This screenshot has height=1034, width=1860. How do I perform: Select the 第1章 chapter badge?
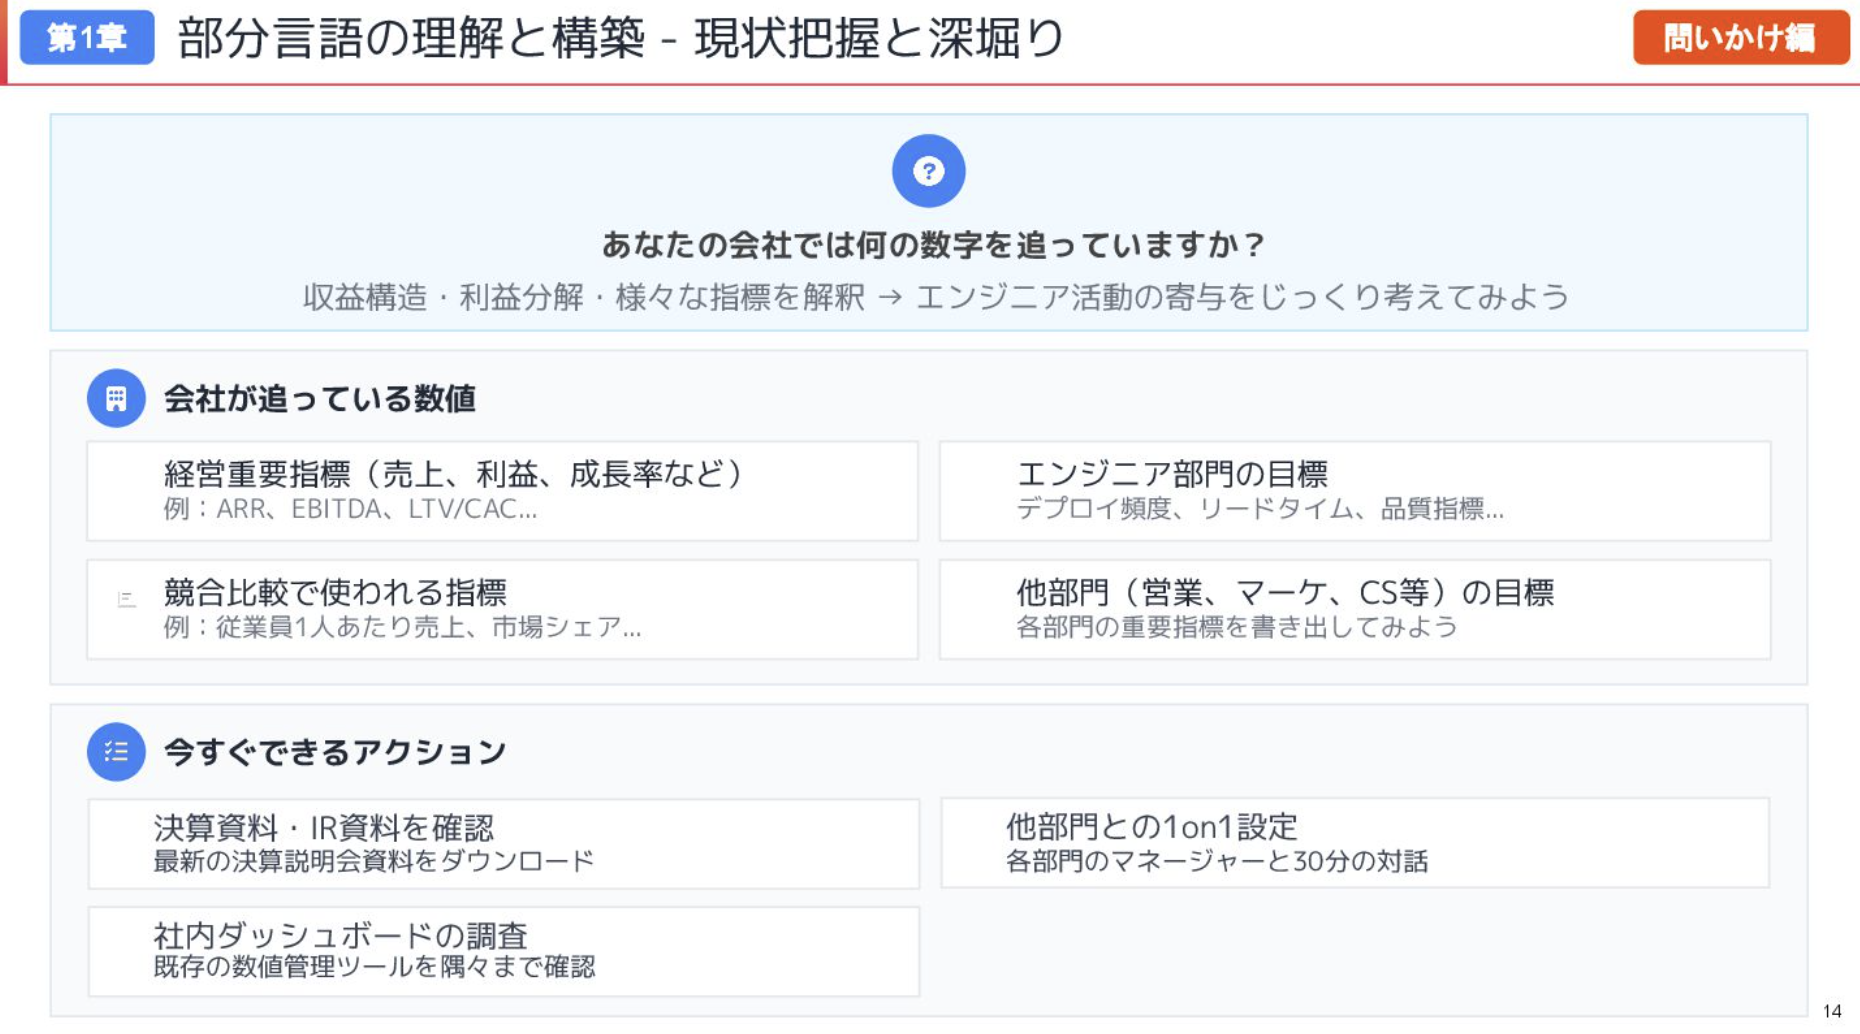(x=87, y=38)
